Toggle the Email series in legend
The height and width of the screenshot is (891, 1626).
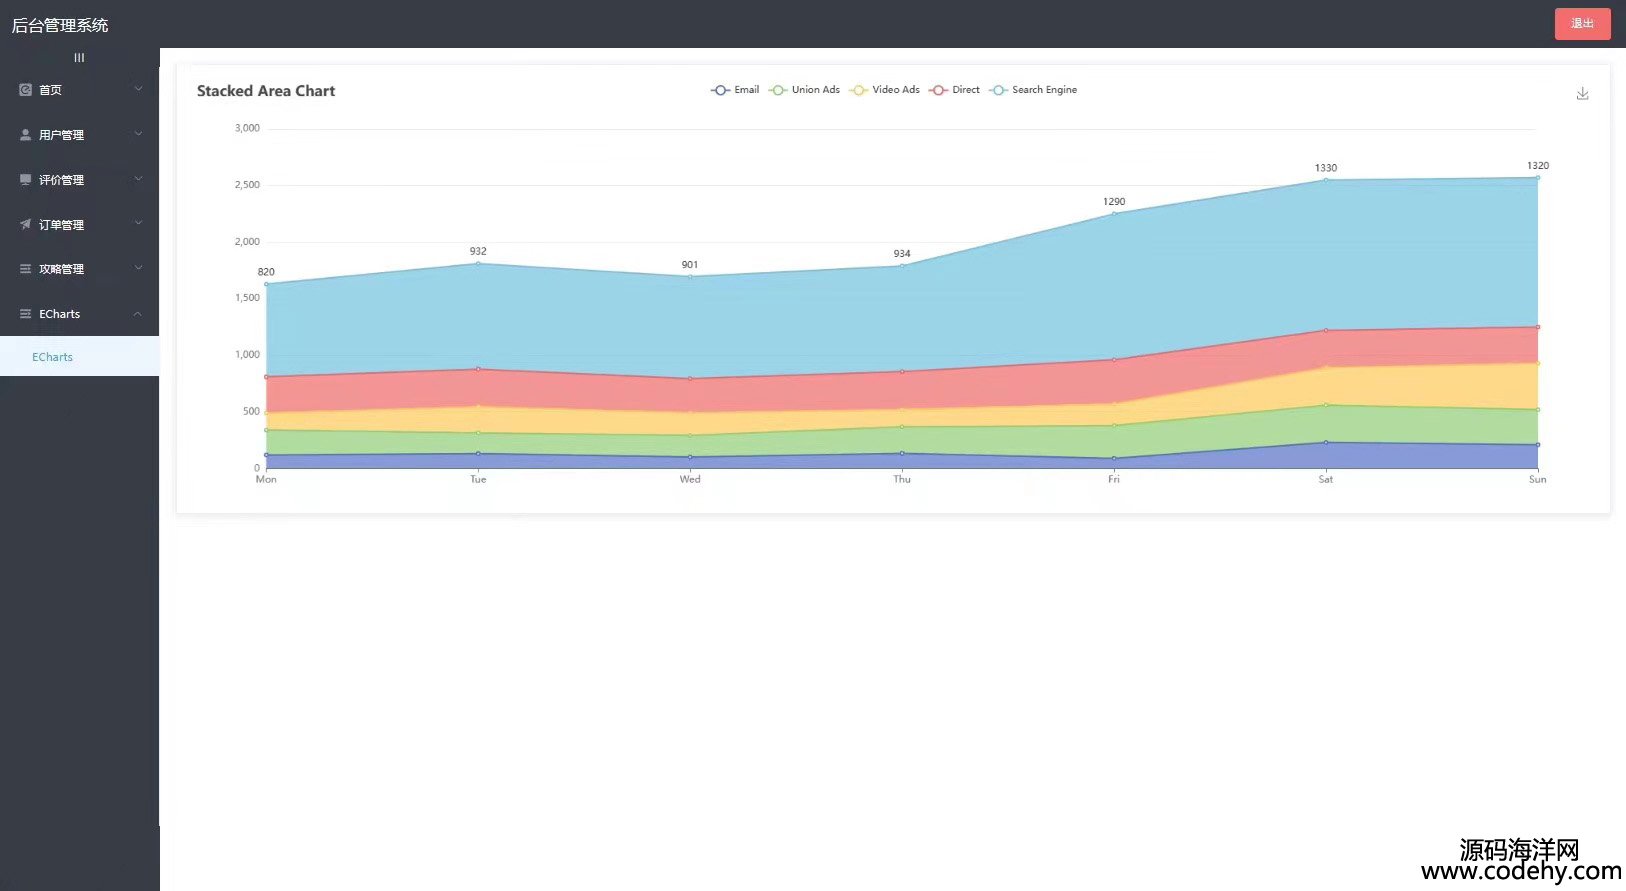point(735,90)
